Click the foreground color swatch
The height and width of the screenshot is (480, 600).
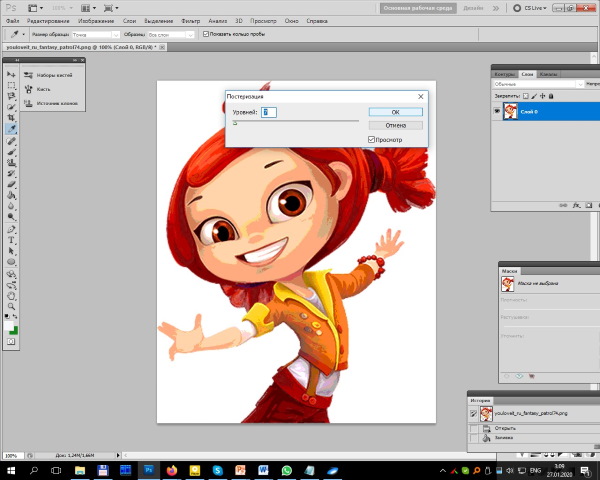pyautogui.click(x=8, y=326)
